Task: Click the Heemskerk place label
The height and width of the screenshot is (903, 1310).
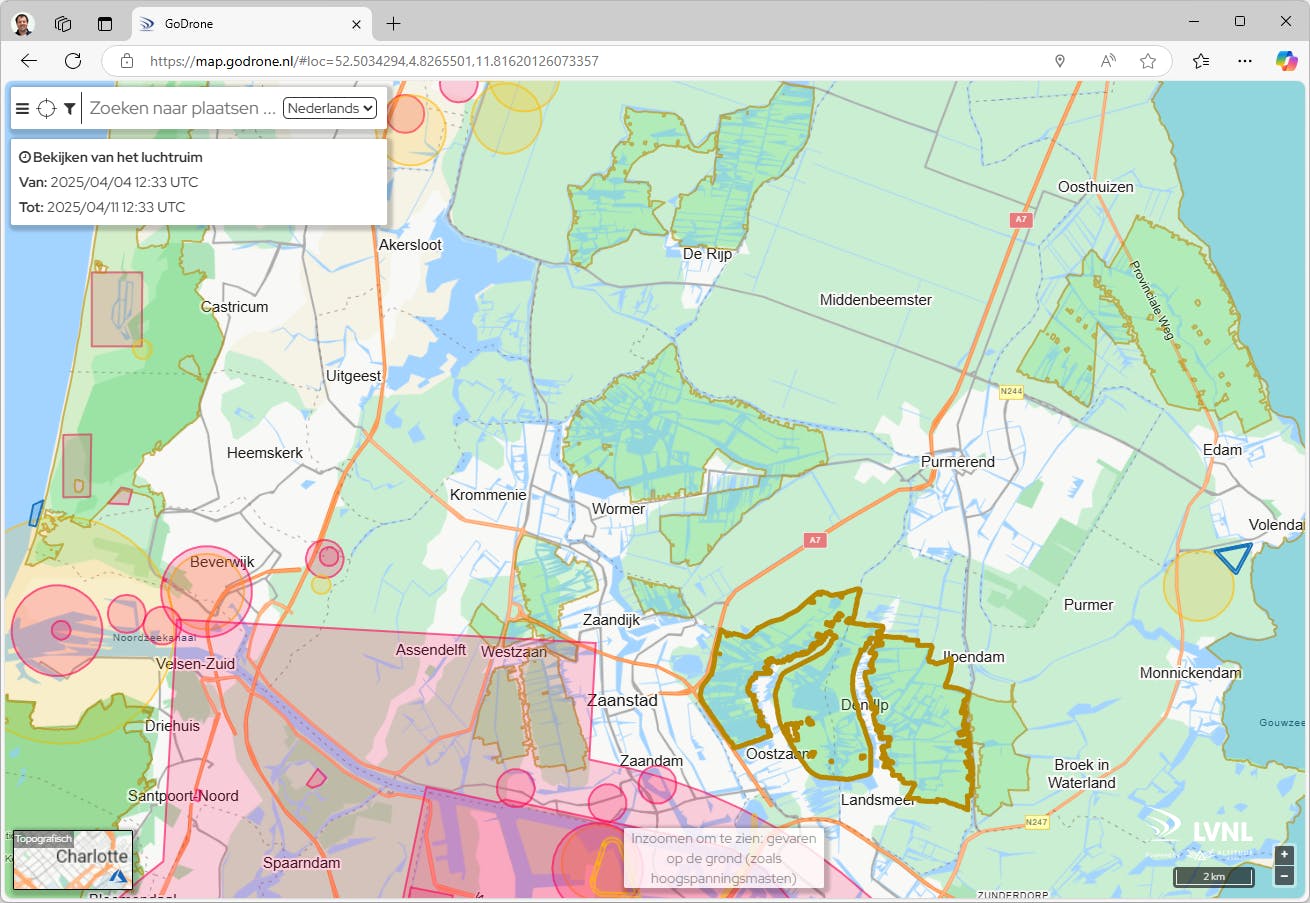Action: (265, 453)
